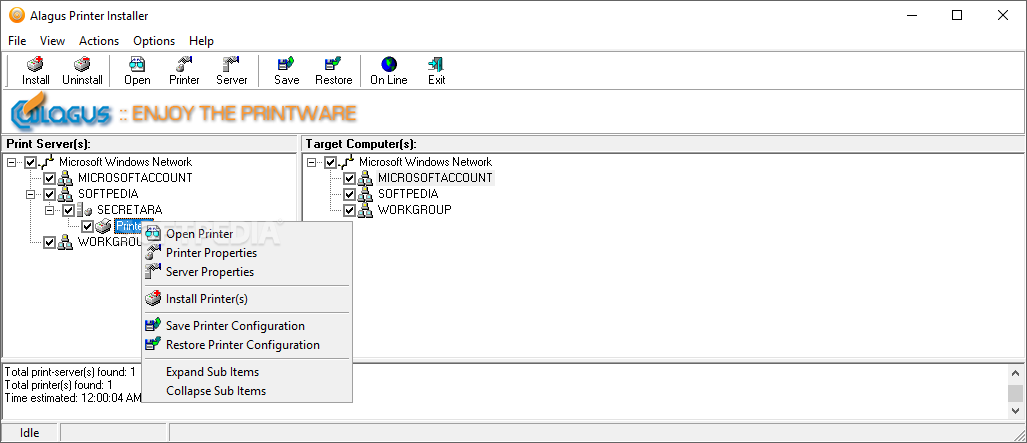Viewport: 1027px width, 443px height.
Task: Click the log pane scrollbar thumb
Action: tap(1015, 393)
